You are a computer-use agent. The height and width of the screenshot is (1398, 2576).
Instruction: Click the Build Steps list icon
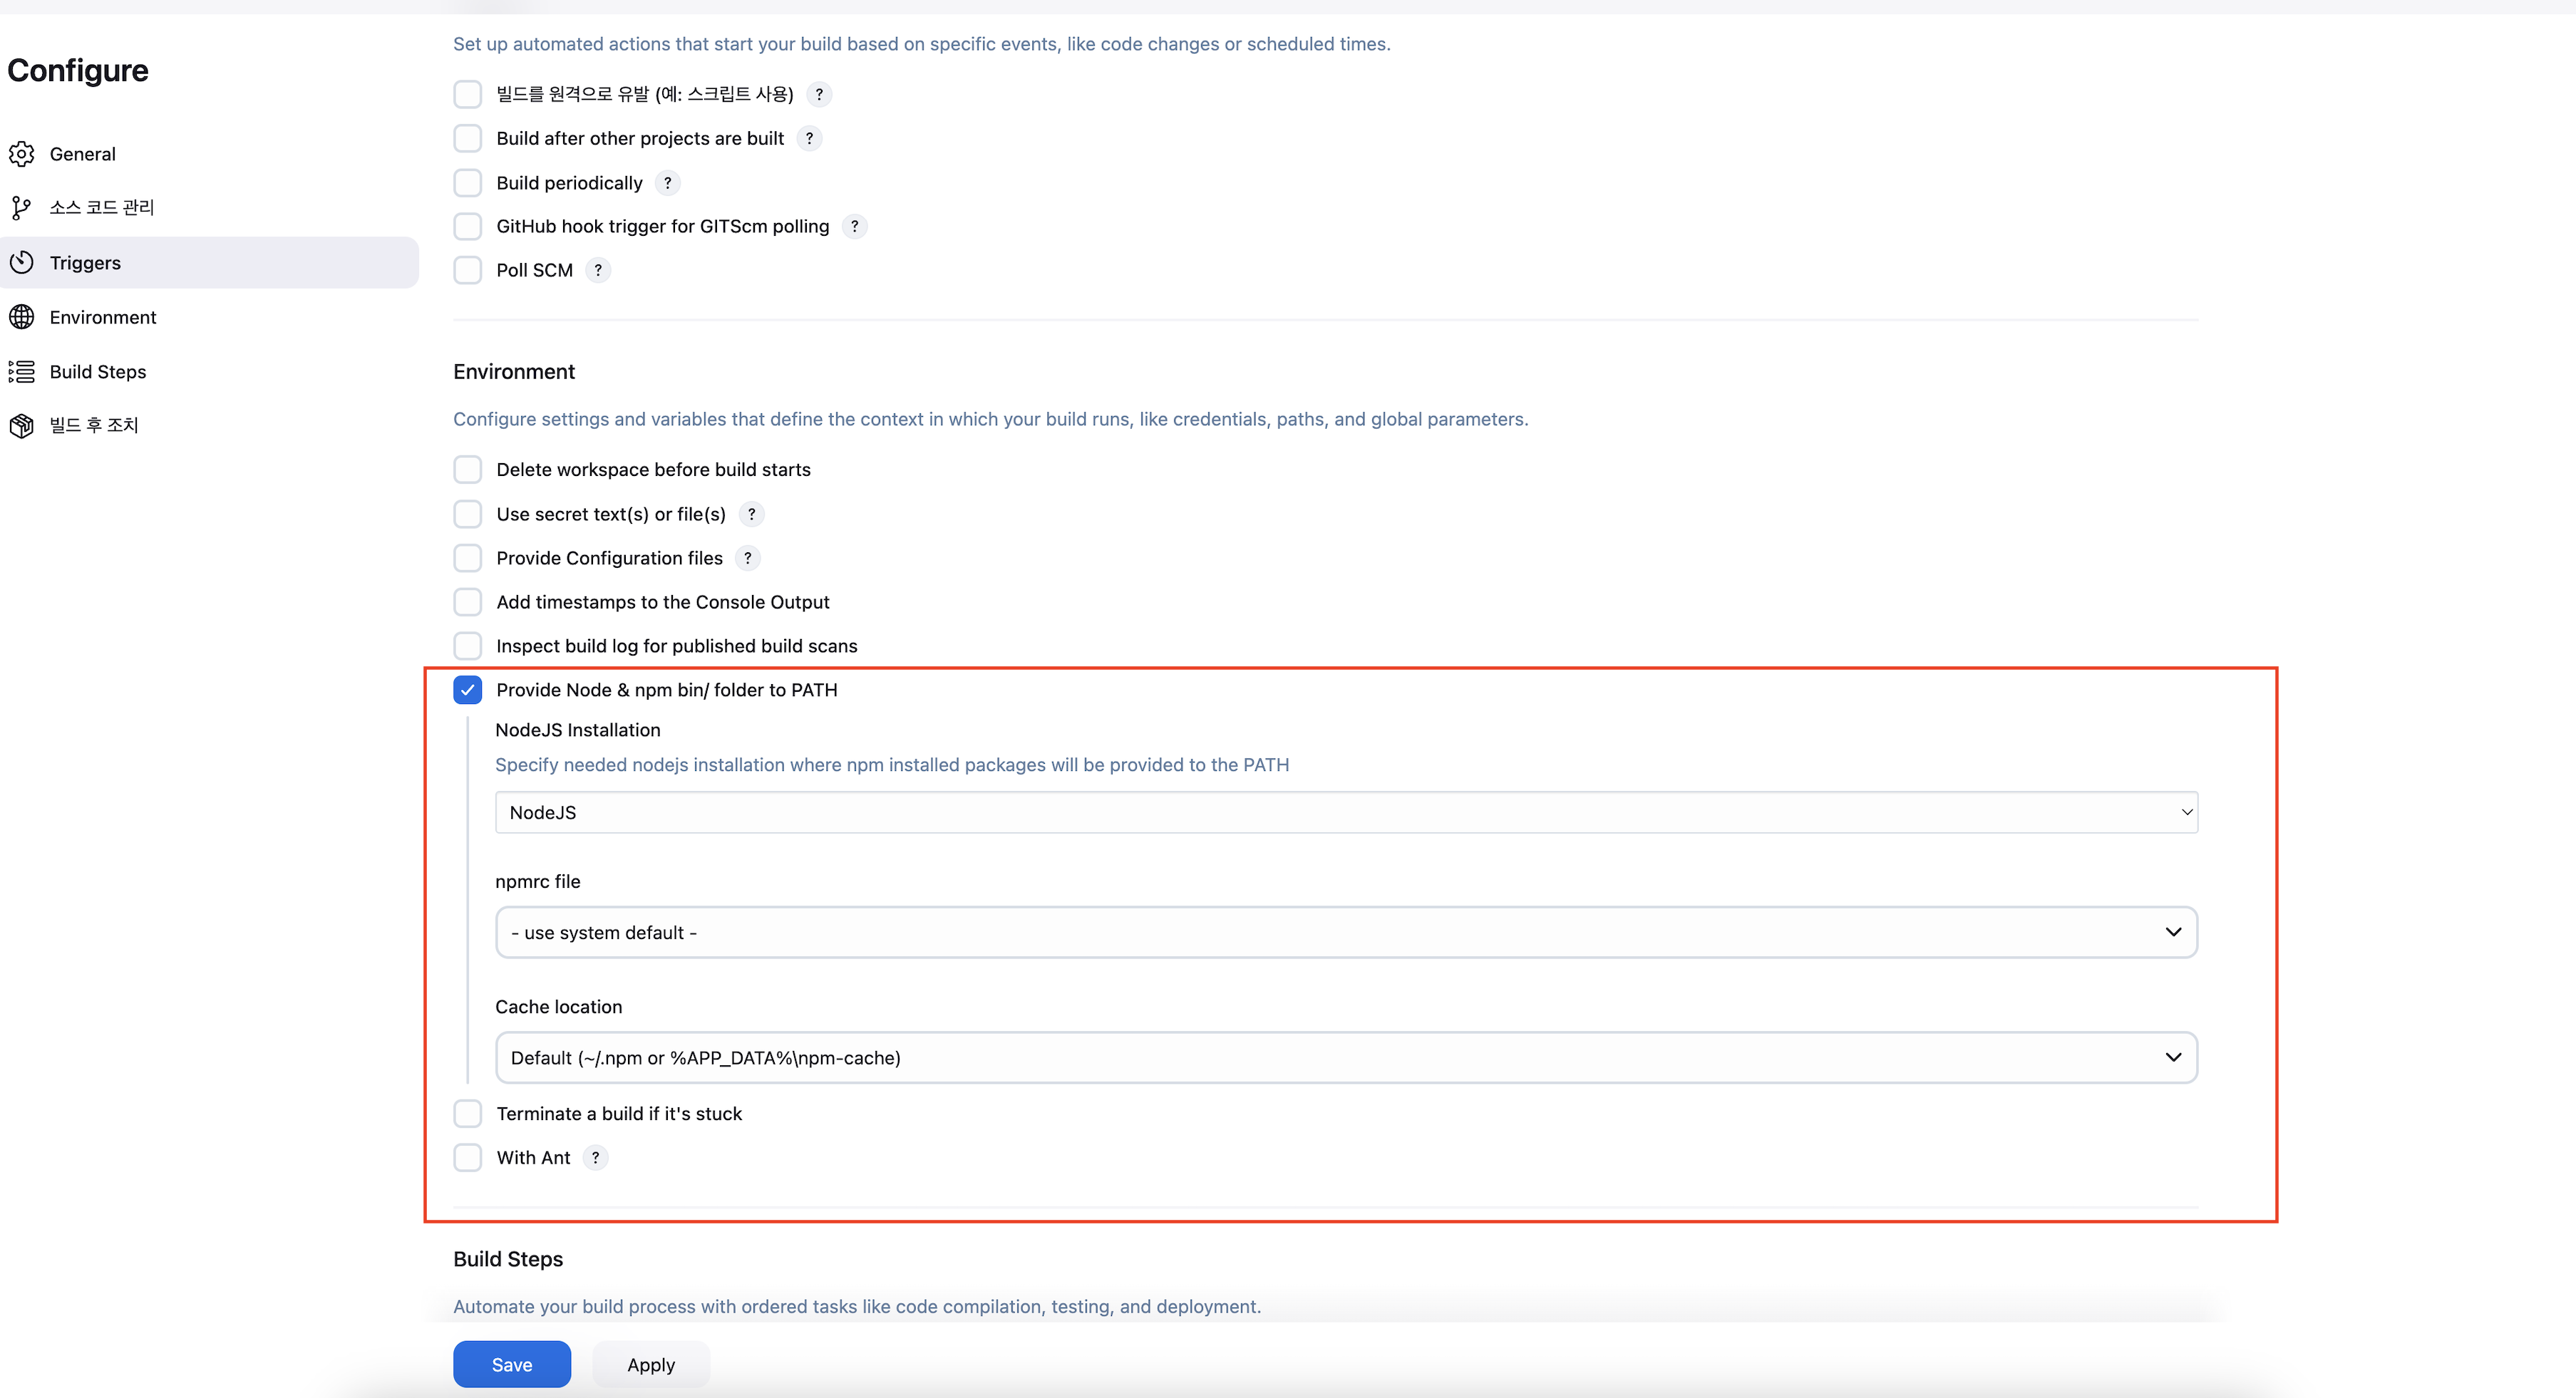[x=22, y=372]
